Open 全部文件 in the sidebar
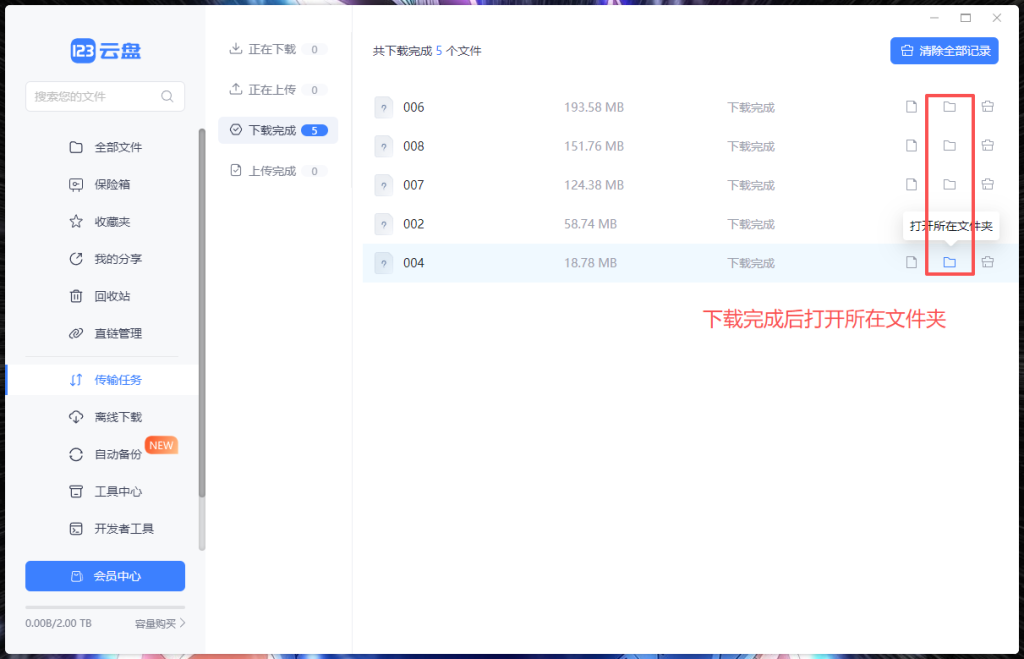The image size is (1024, 659). 118,147
